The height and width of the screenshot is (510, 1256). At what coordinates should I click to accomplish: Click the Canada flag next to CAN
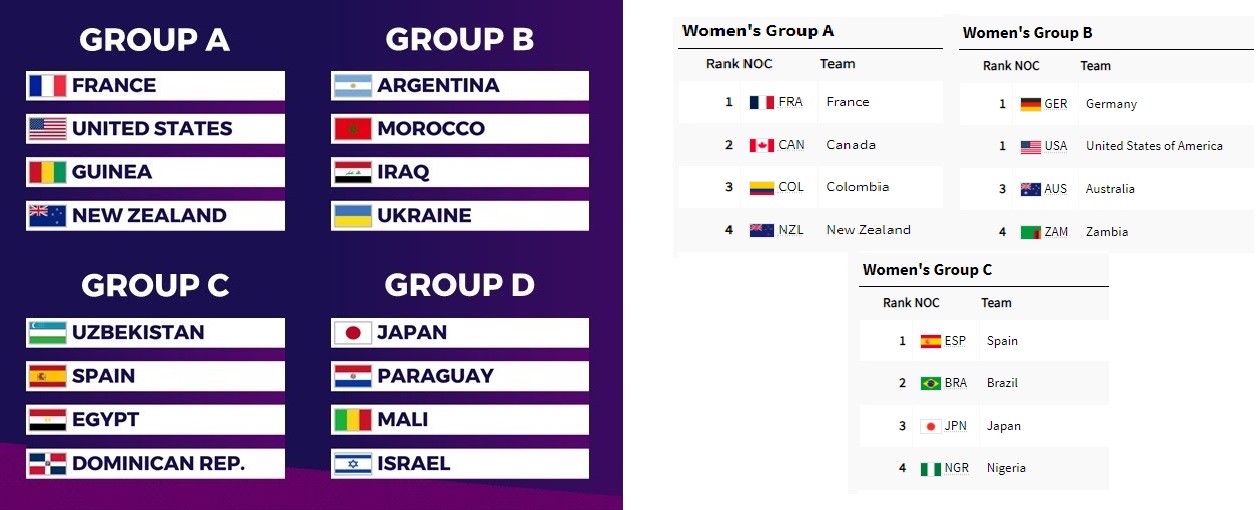pos(762,145)
